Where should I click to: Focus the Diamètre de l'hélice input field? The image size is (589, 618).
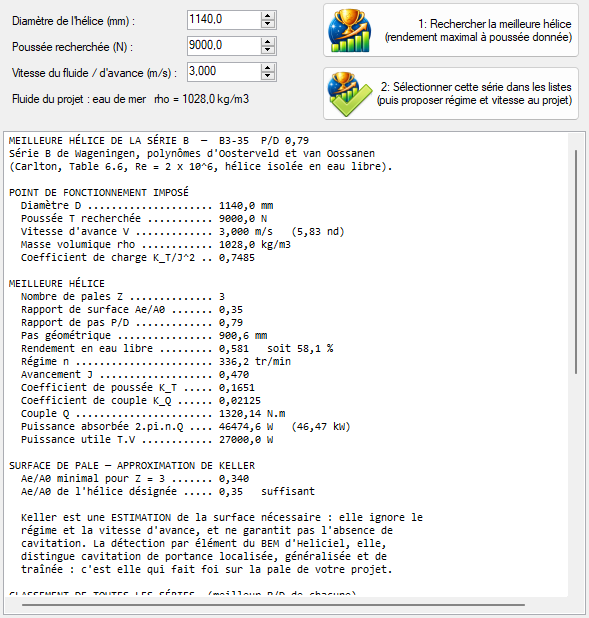click(224, 20)
